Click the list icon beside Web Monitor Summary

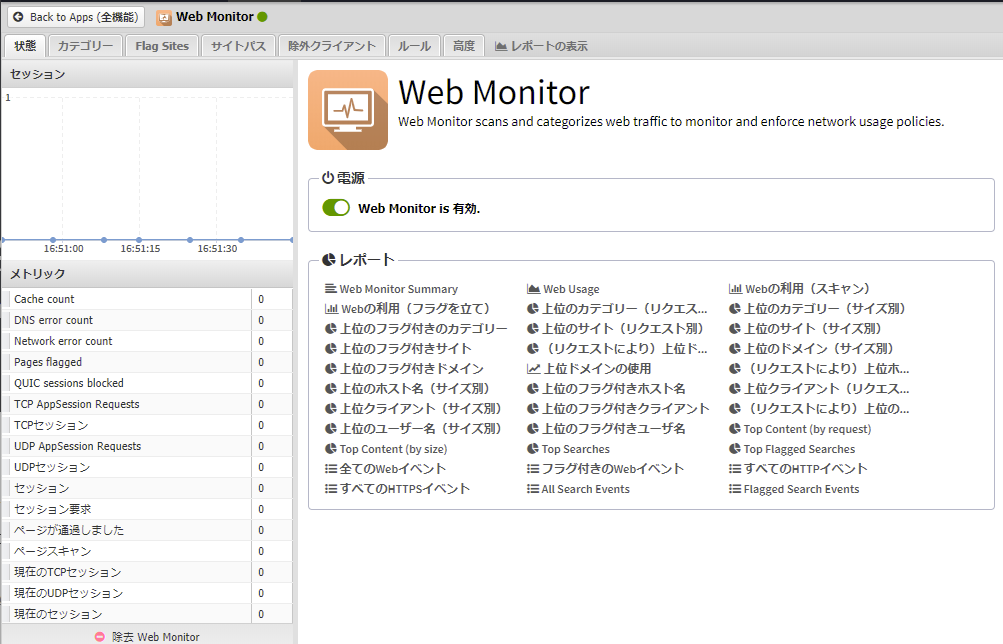click(331, 289)
